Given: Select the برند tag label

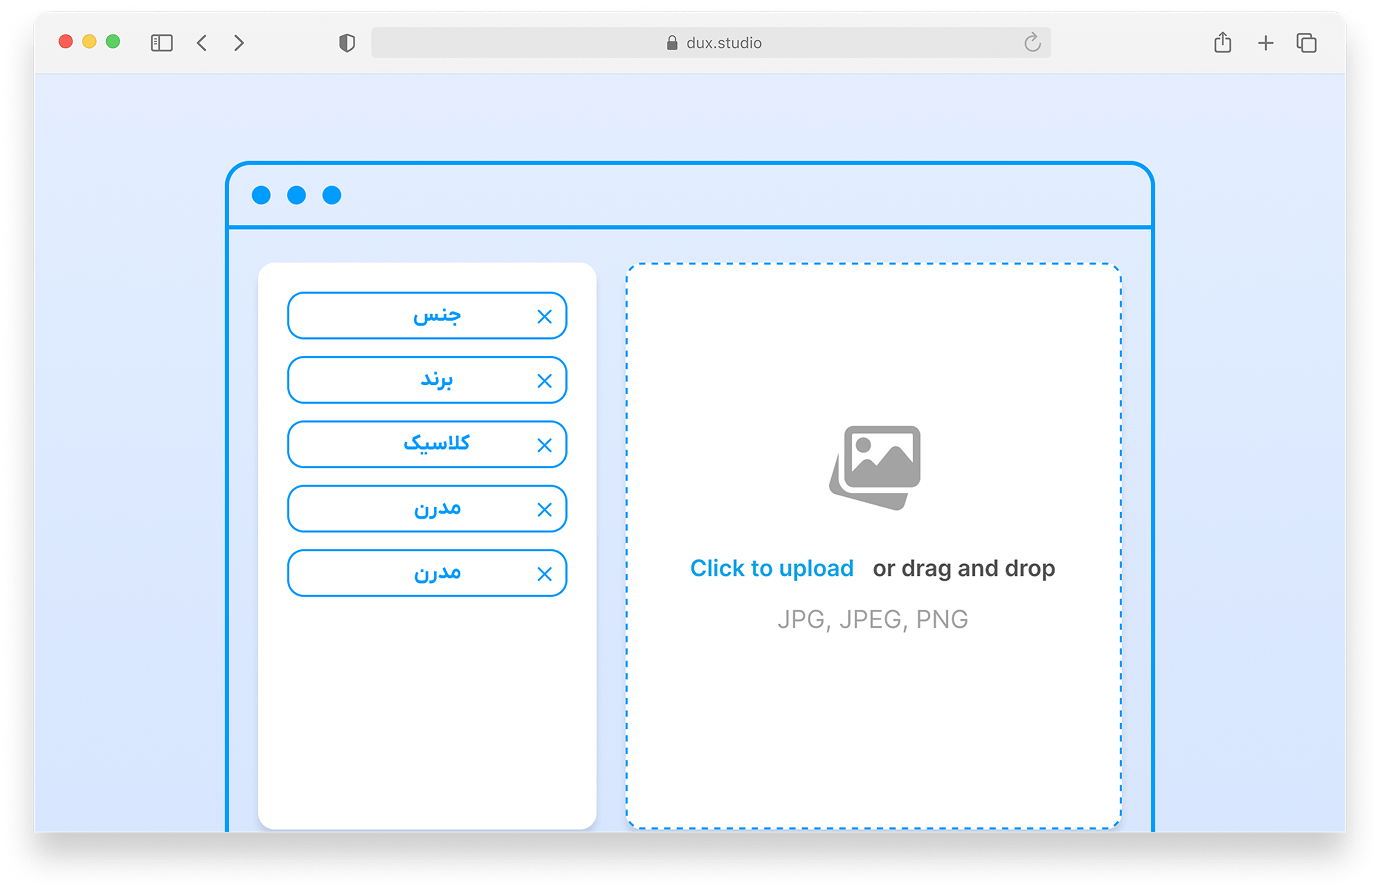Looking at the screenshot, I should point(437,380).
